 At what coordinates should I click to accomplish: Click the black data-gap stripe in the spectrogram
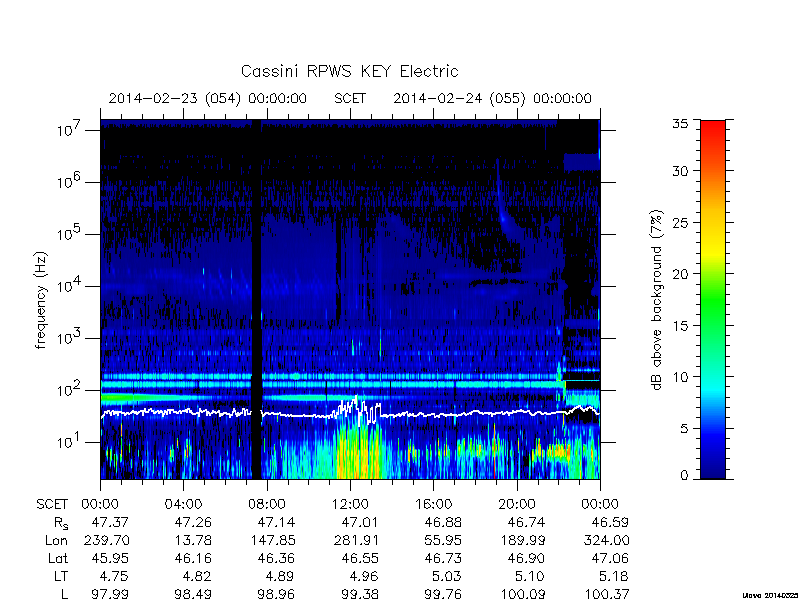257,299
